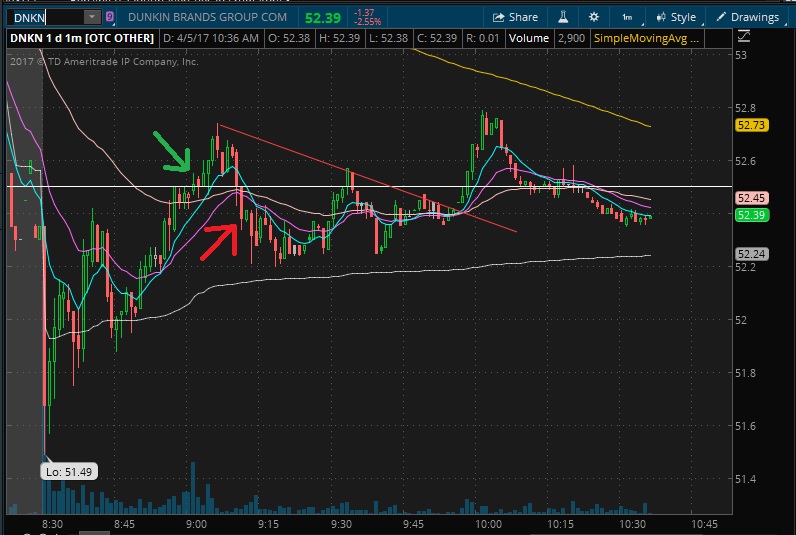Click the -2.55% change value
The height and width of the screenshot is (535, 796).
coord(367,22)
